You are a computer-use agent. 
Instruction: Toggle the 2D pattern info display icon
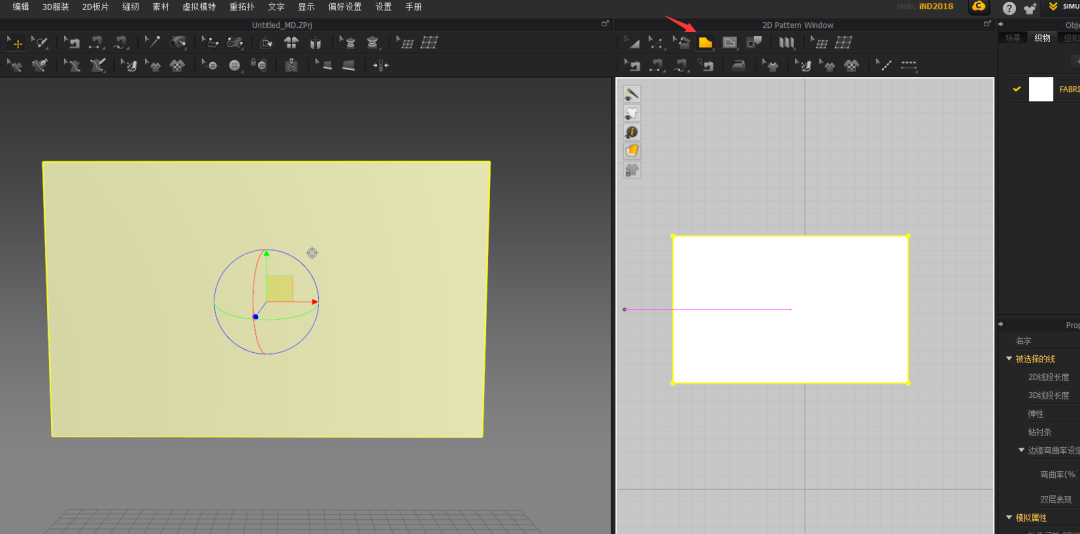pos(632,132)
